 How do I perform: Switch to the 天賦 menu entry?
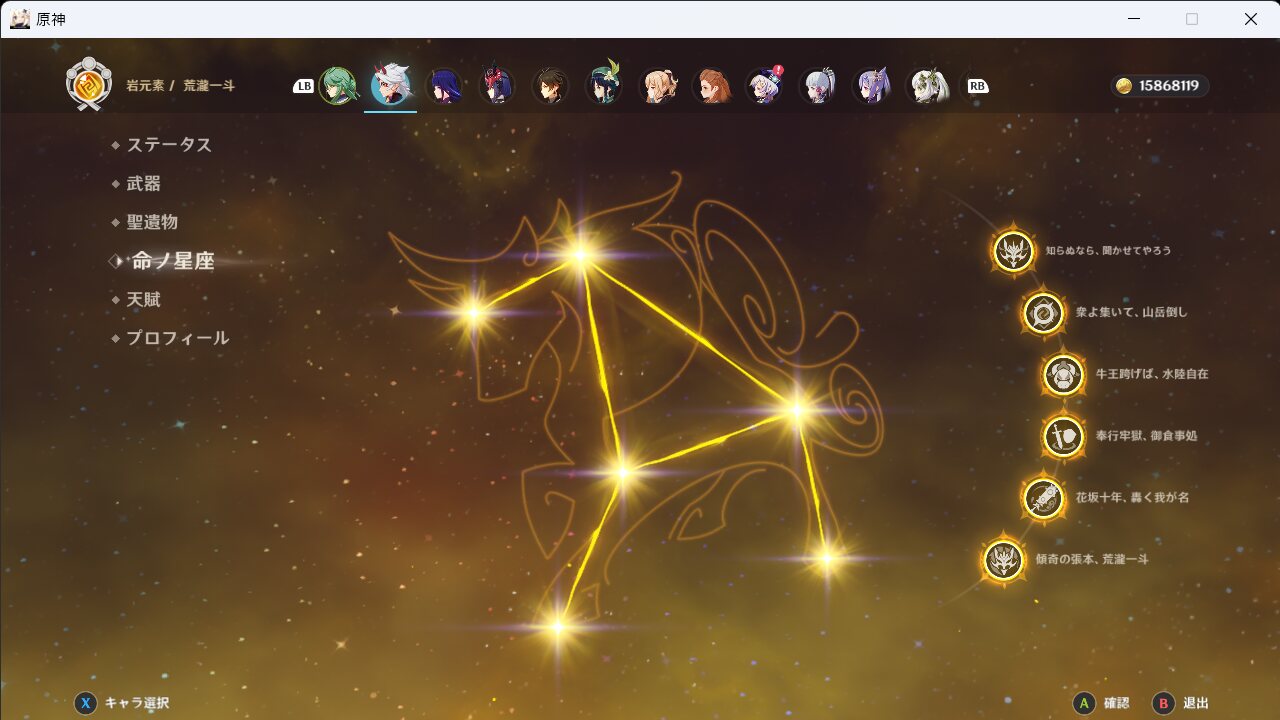[143, 300]
